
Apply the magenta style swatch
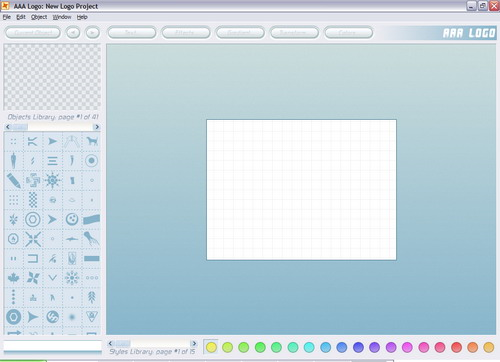[x=407, y=347]
